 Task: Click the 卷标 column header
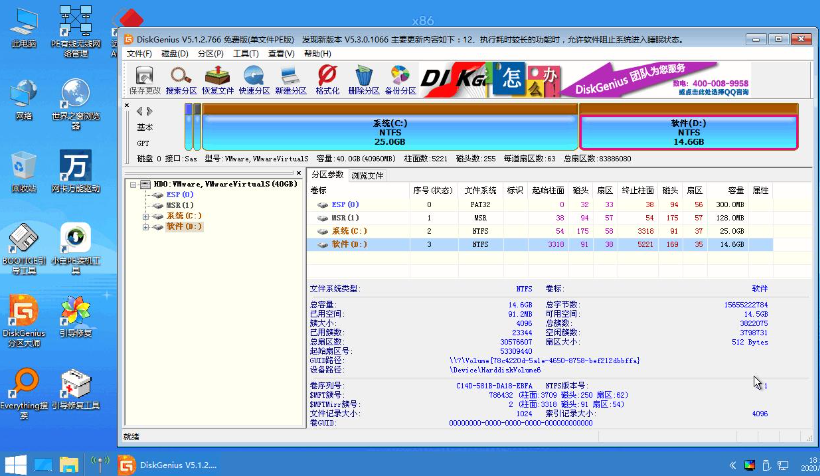(x=359, y=190)
